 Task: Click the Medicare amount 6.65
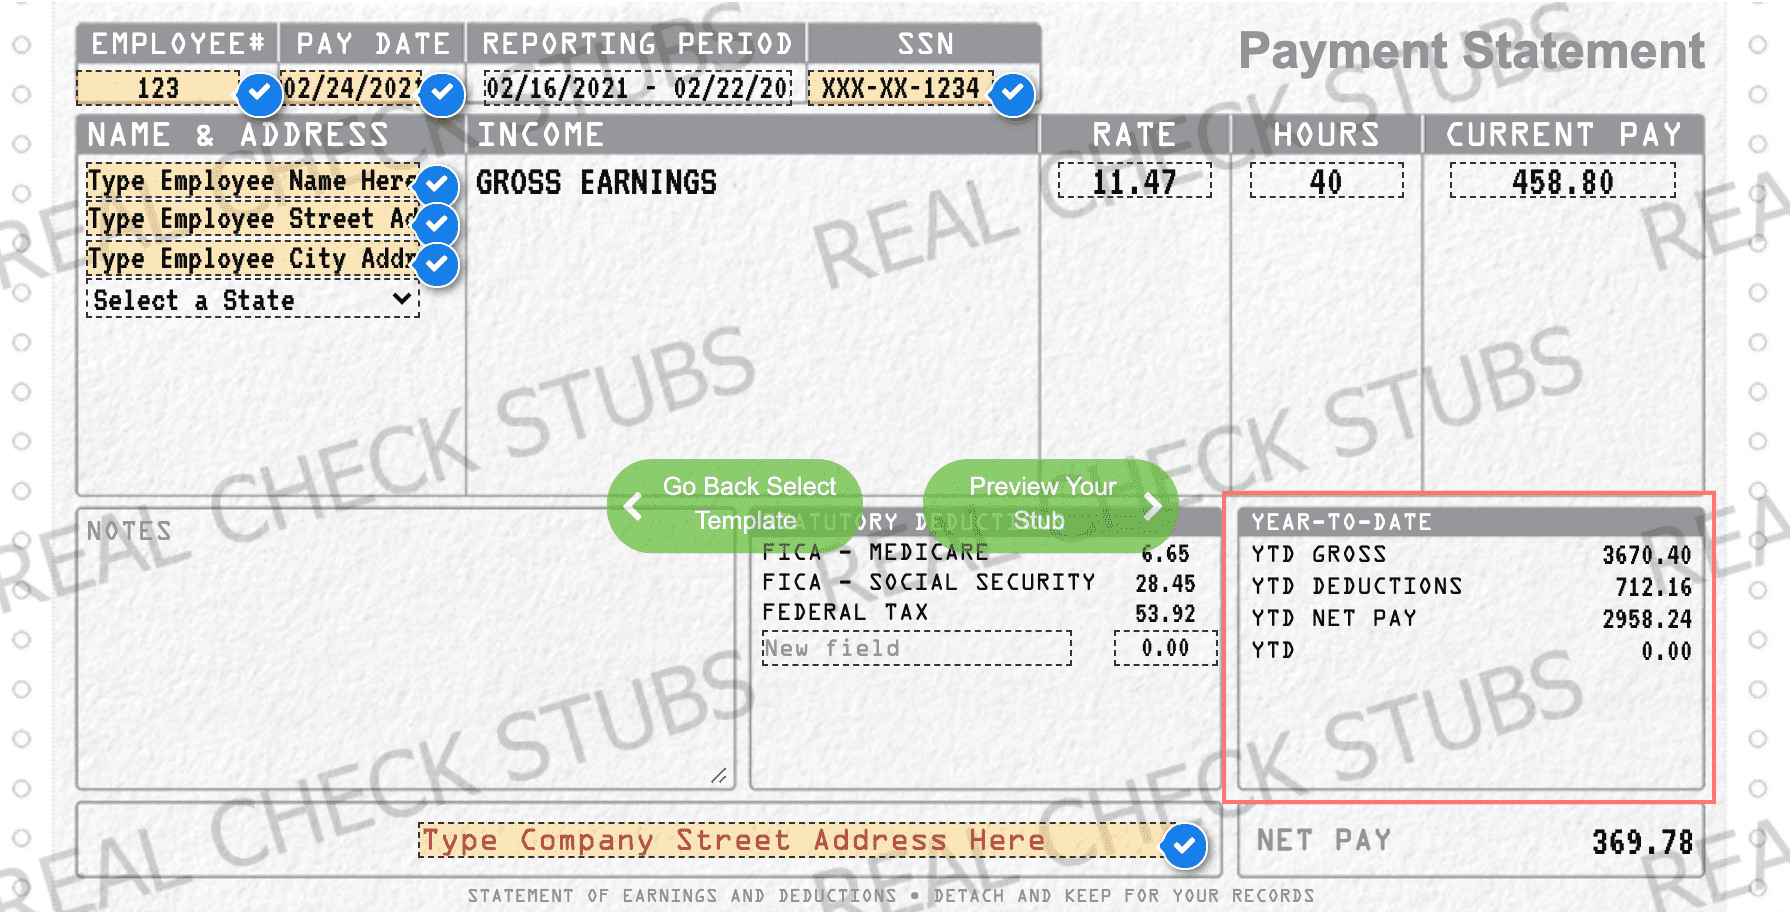[1166, 554]
